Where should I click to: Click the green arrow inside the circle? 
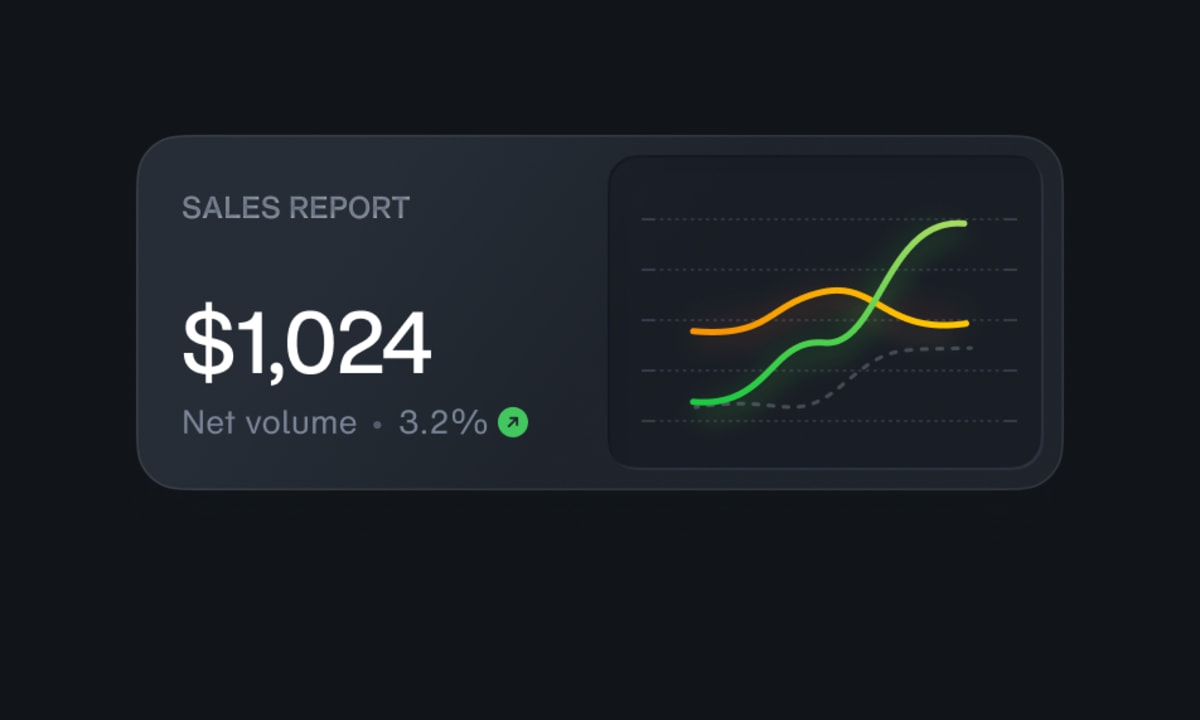point(512,423)
